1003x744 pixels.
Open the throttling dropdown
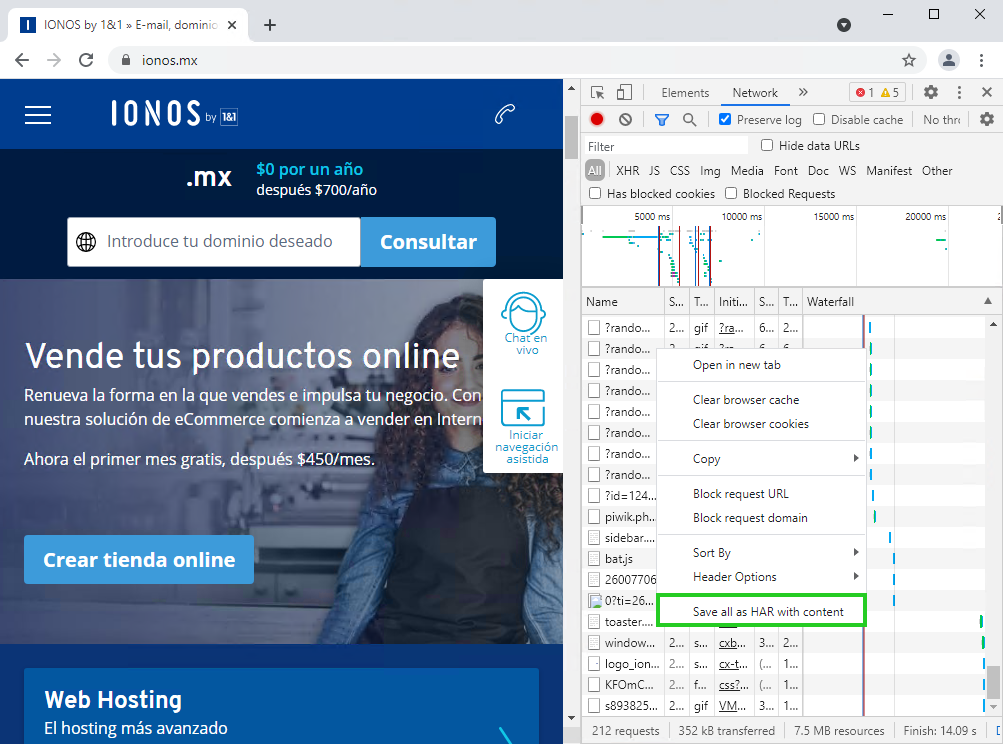942,120
